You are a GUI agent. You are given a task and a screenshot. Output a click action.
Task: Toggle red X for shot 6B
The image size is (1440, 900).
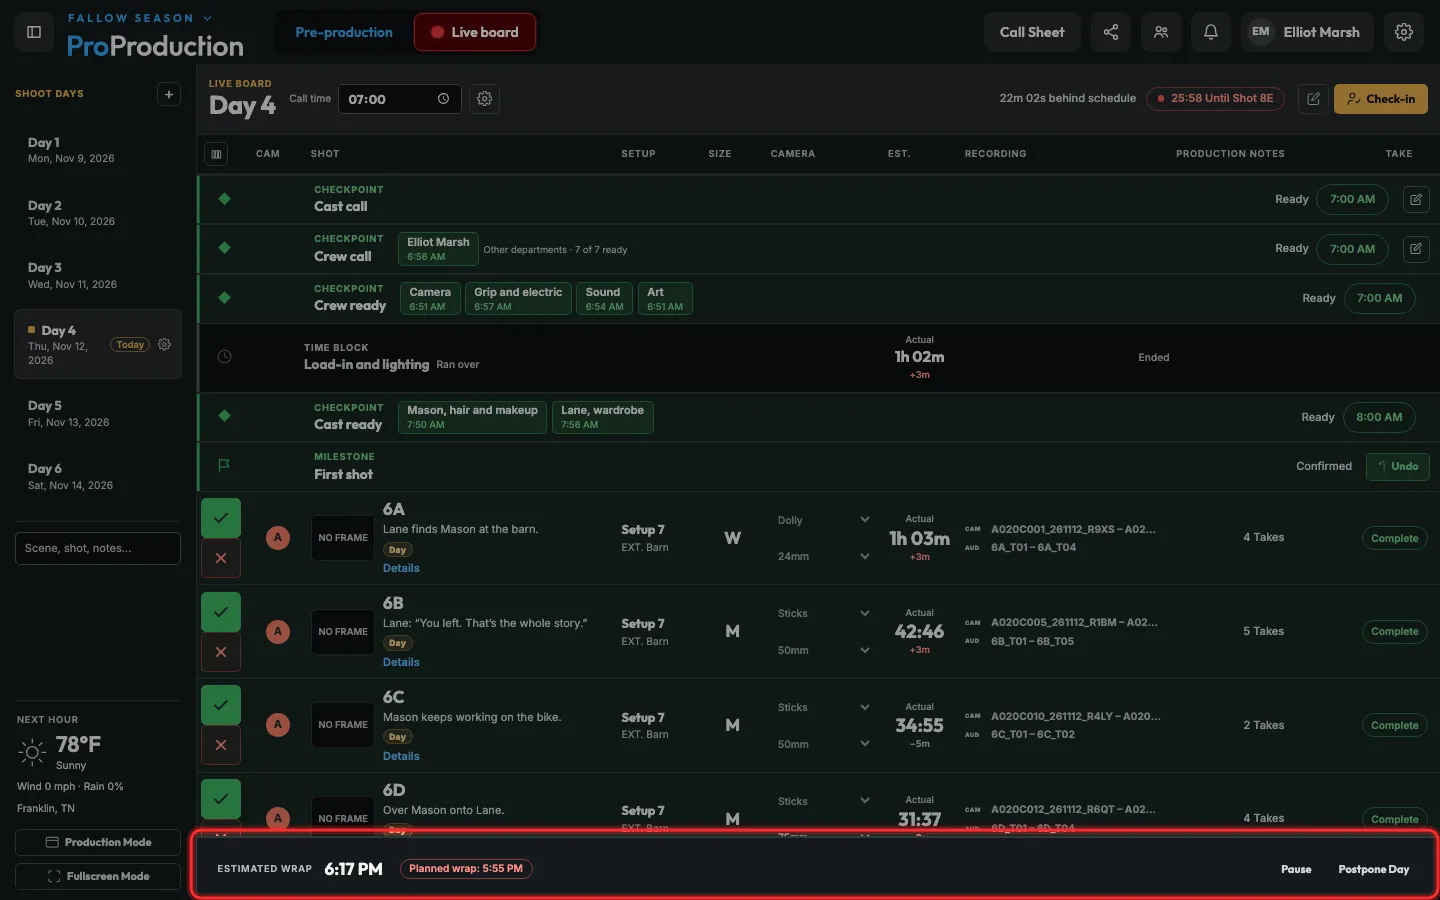(221, 652)
